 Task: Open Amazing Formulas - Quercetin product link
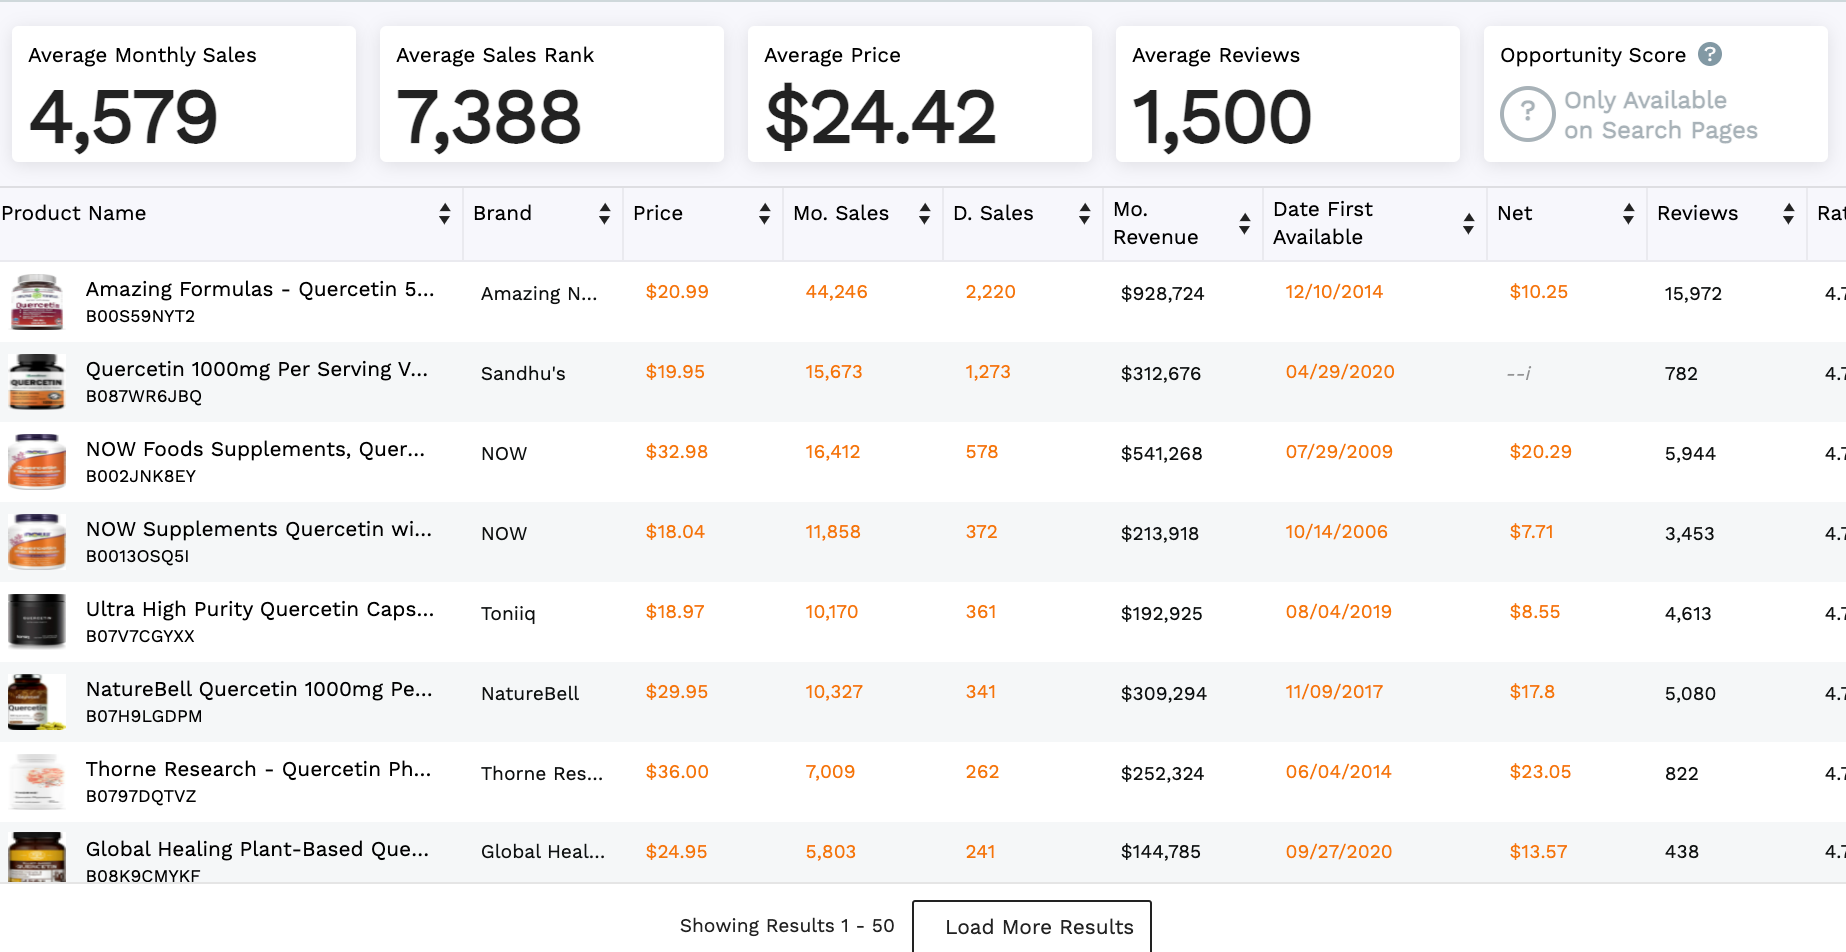click(260, 289)
